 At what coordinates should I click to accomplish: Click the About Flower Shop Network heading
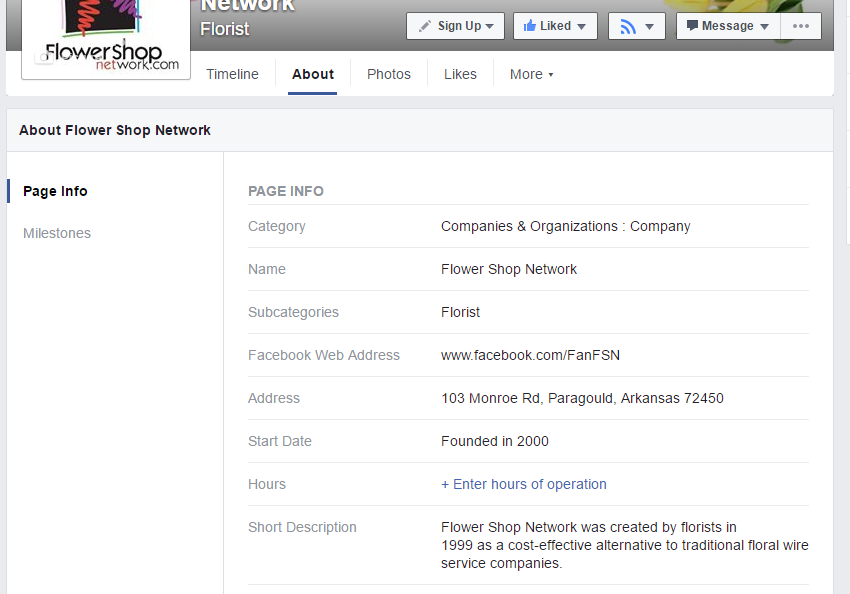(x=115, y=130)
